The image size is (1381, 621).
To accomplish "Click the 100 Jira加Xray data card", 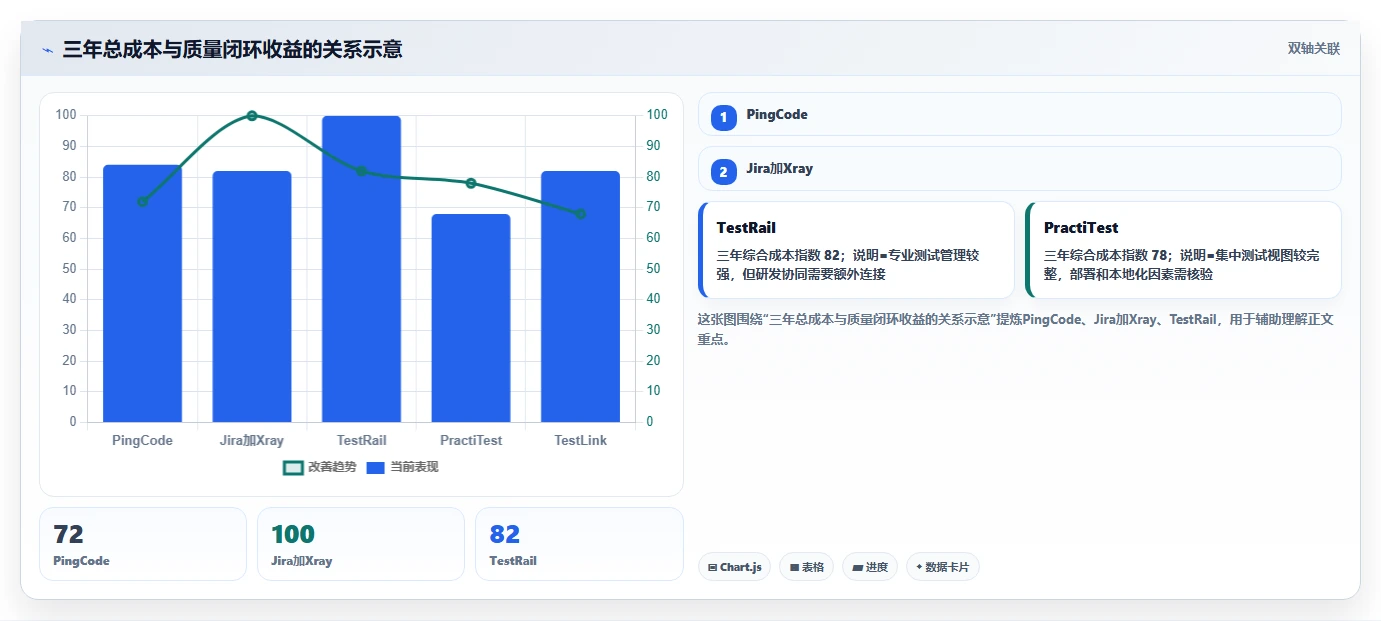I will (361, 544).
